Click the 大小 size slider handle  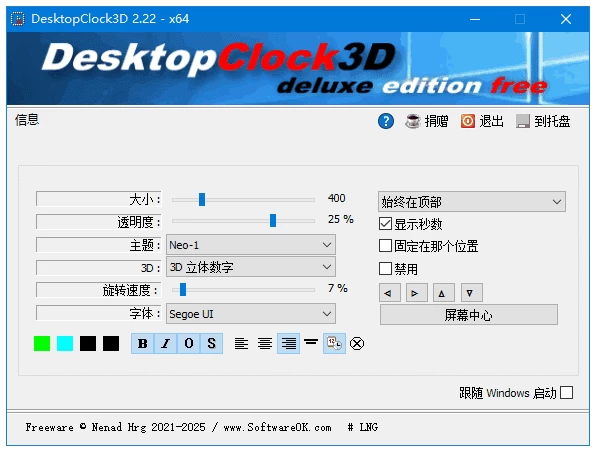click(x=202, y=199)
